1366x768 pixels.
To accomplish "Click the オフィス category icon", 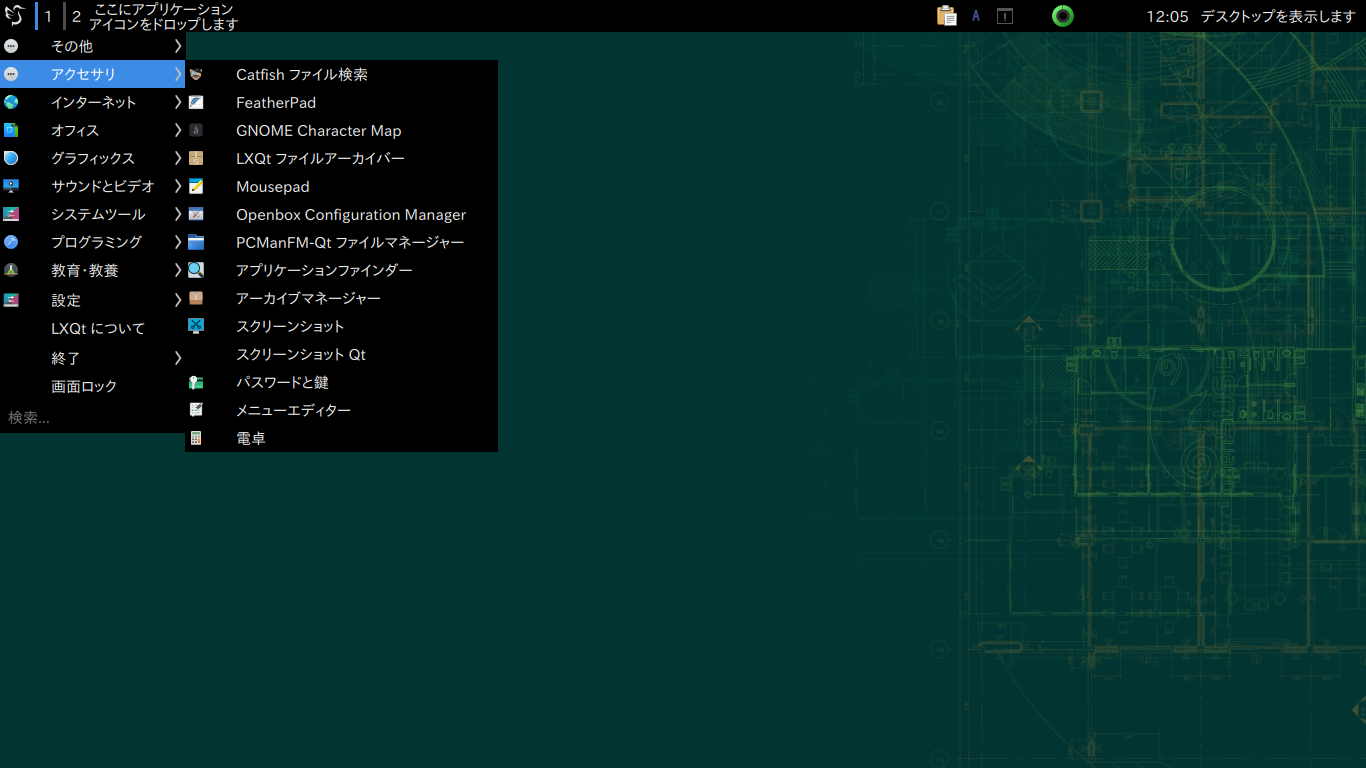I will [x=11, y=130].
